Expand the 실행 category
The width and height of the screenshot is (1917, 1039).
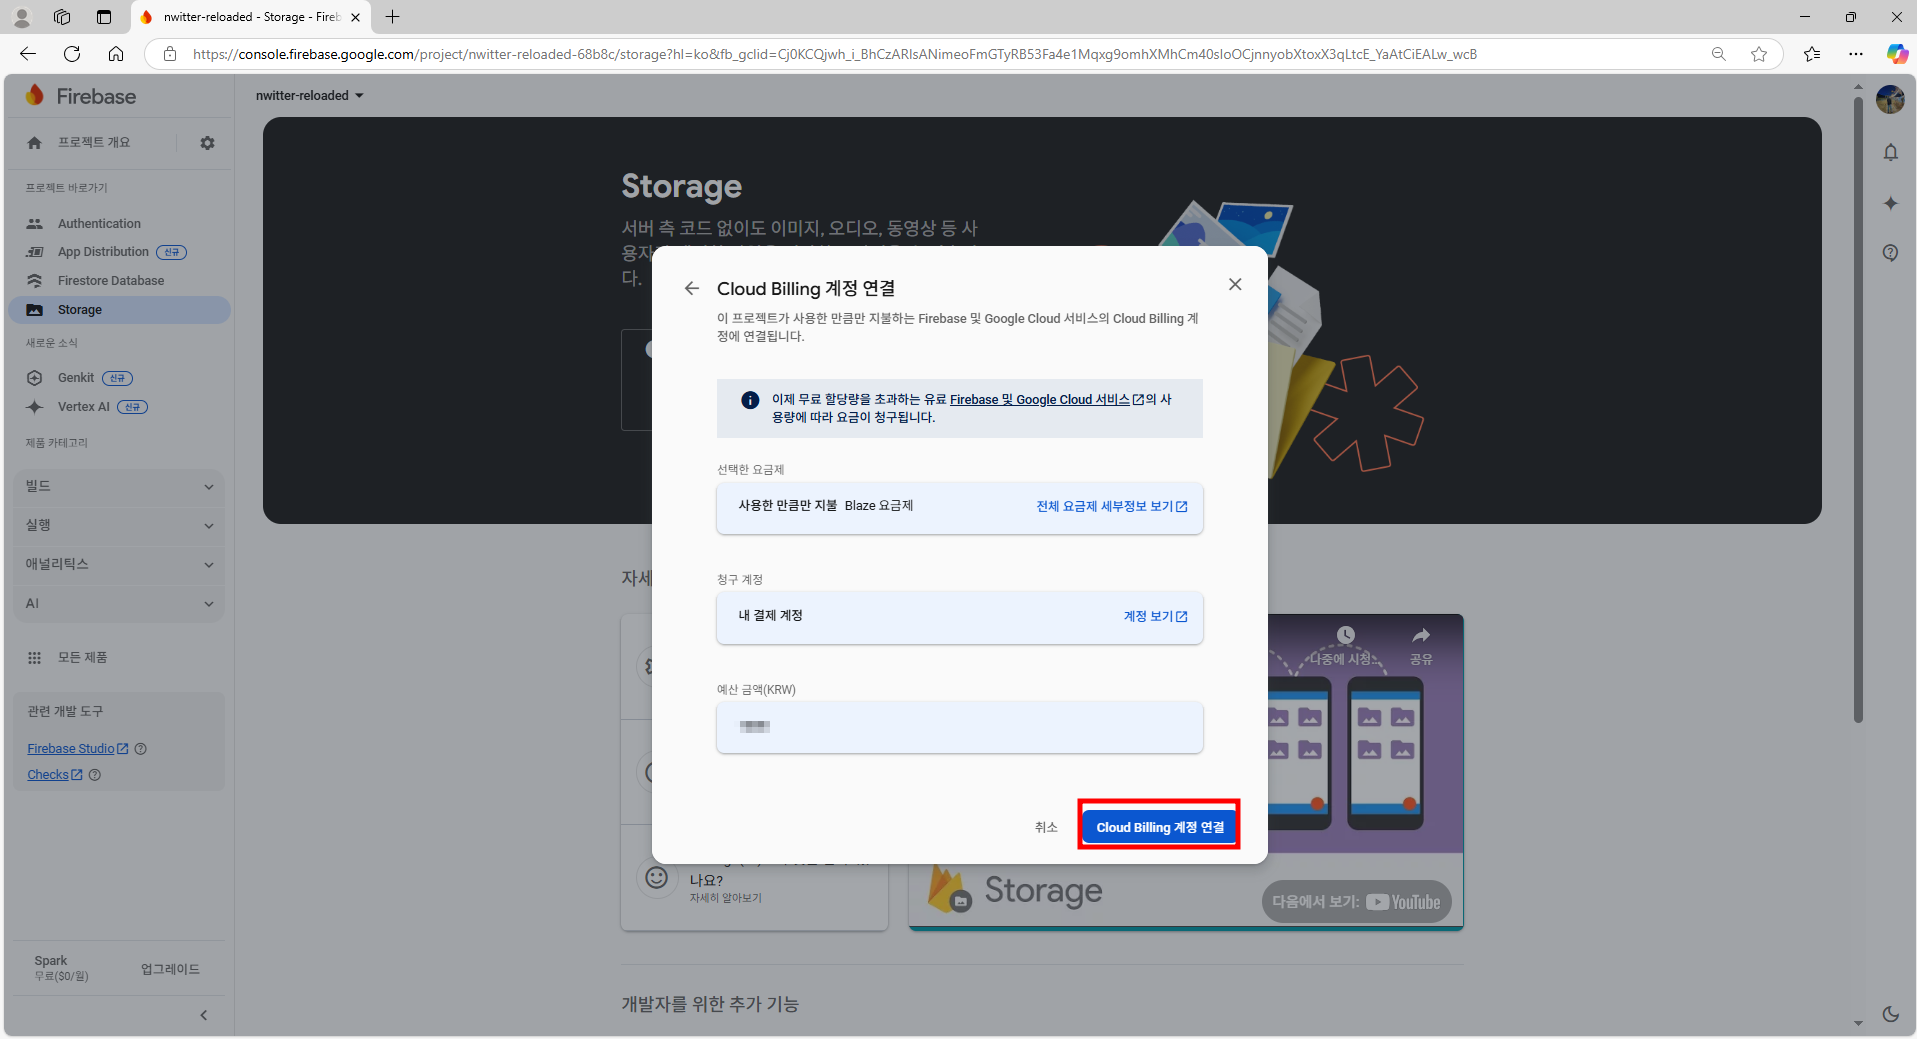(x=119, y=525)
